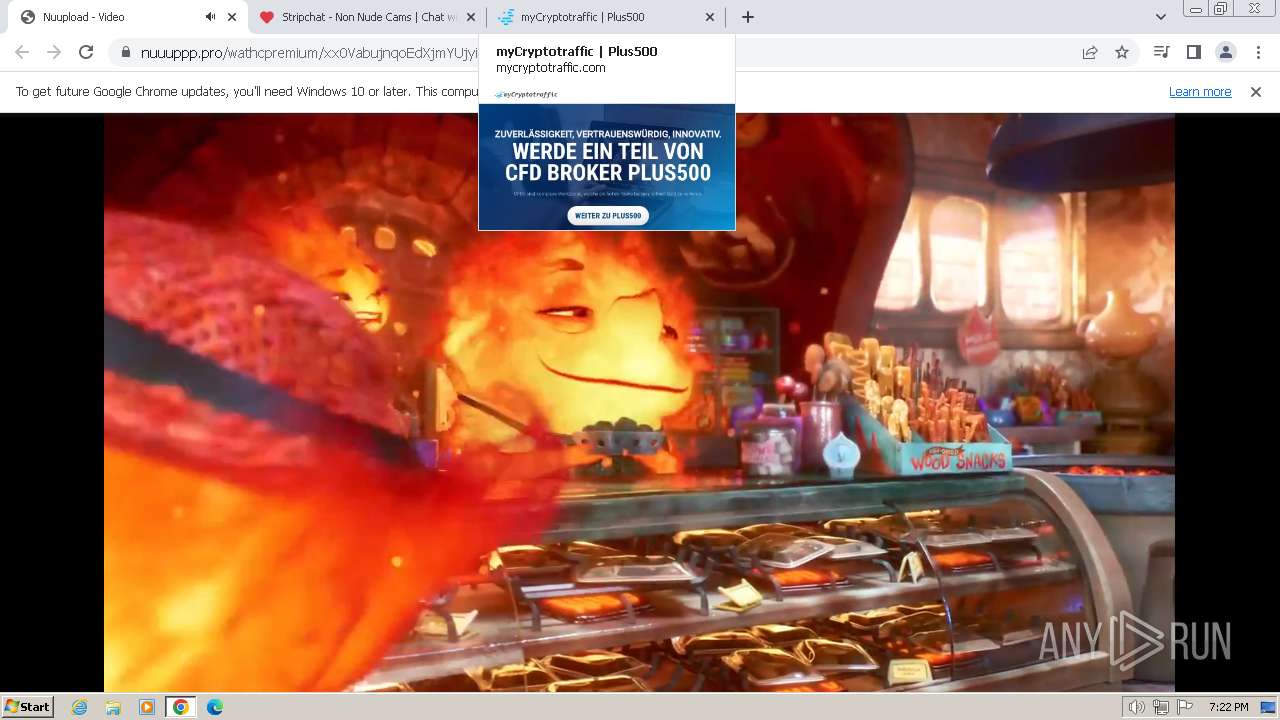The image size is (1280, 720).
Task: Switch to the Stripchat tab
Action: (367, 17)
